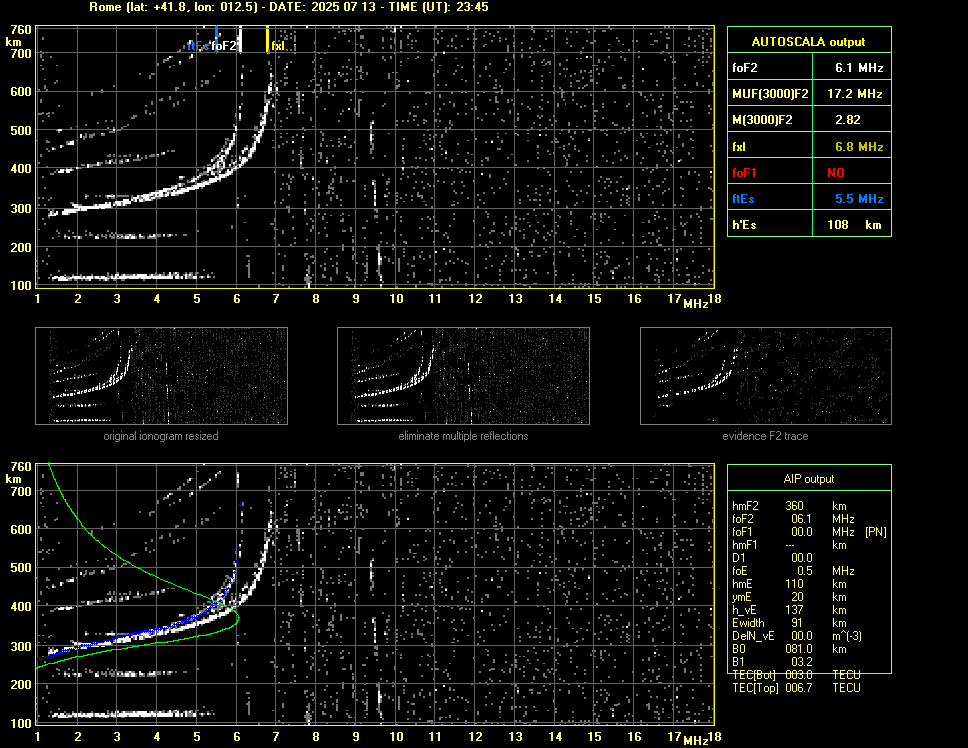Click the 500 km axis label on bottom ionogram
Viewport: 968px width, 748px height.
click(20, 568)
